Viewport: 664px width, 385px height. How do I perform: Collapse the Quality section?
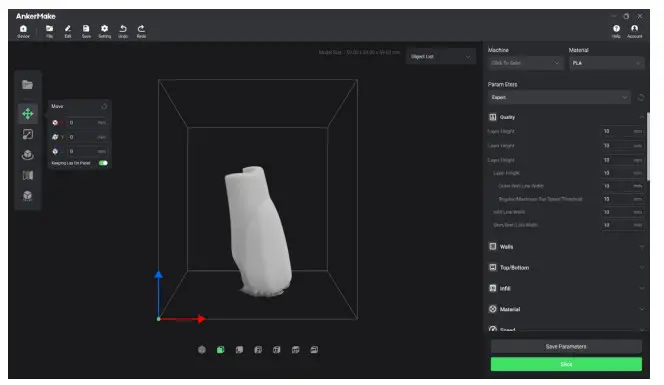(642, 117)
